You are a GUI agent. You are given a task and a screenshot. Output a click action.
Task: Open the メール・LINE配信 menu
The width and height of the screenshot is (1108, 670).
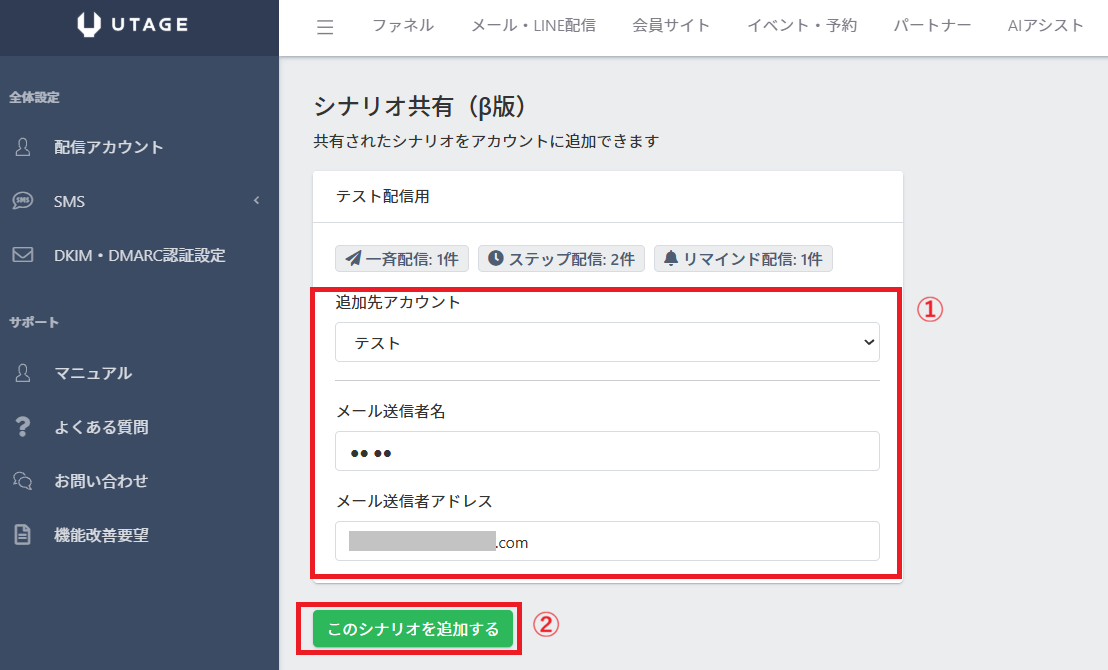[x=533, y=26]
